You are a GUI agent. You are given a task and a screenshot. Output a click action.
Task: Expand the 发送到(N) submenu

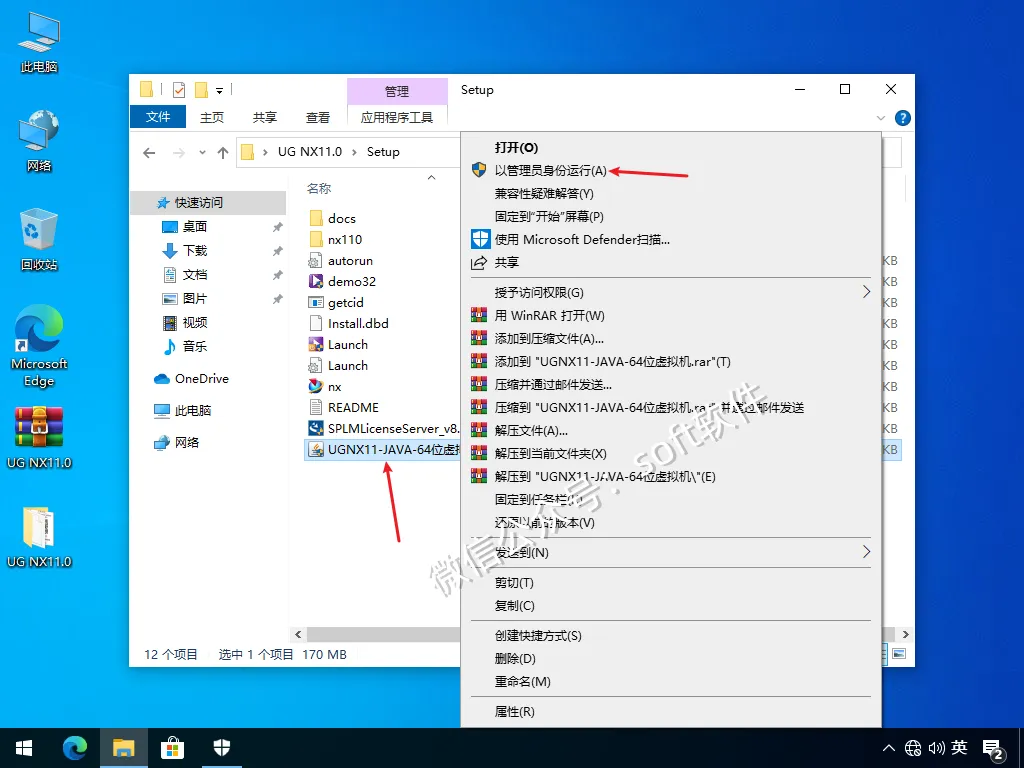coord(671,552)
